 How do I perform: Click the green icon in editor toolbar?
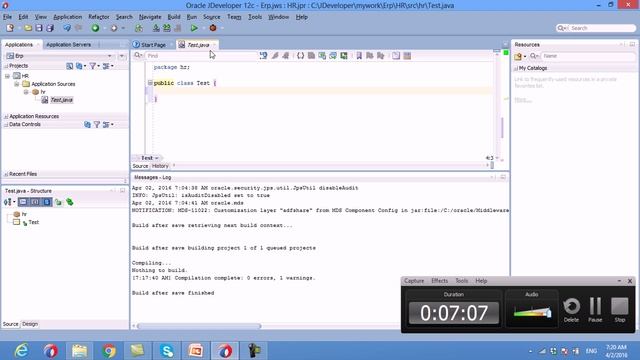(x=344, y=56)
